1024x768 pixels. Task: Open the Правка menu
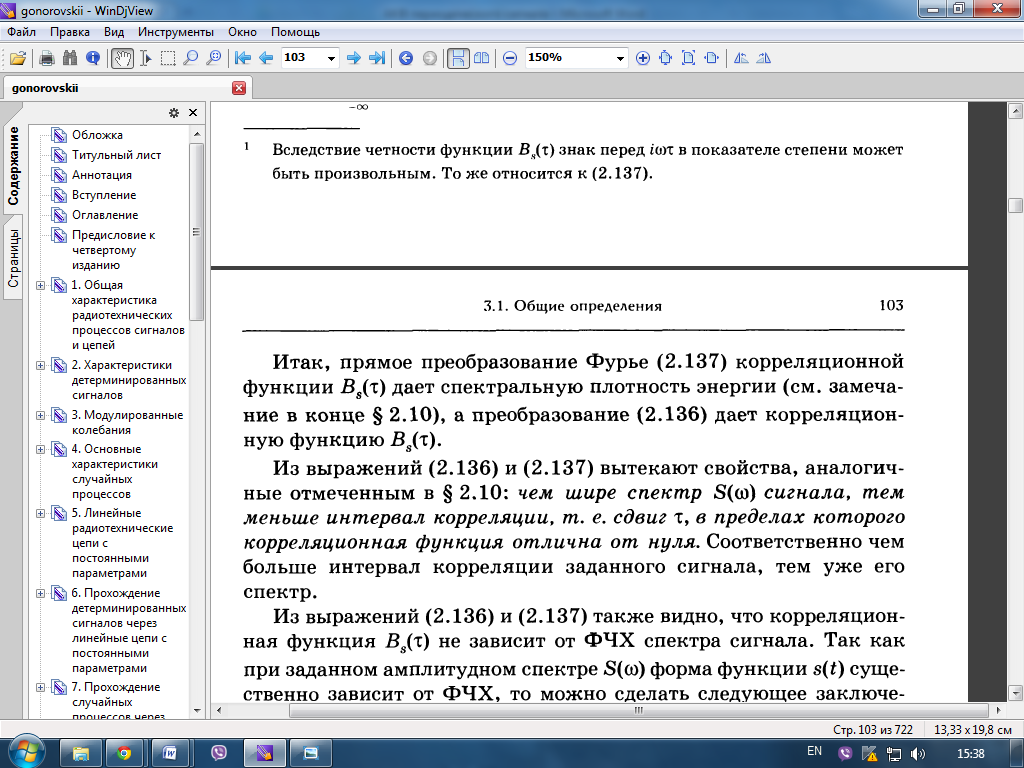click(x=70, y=32)
